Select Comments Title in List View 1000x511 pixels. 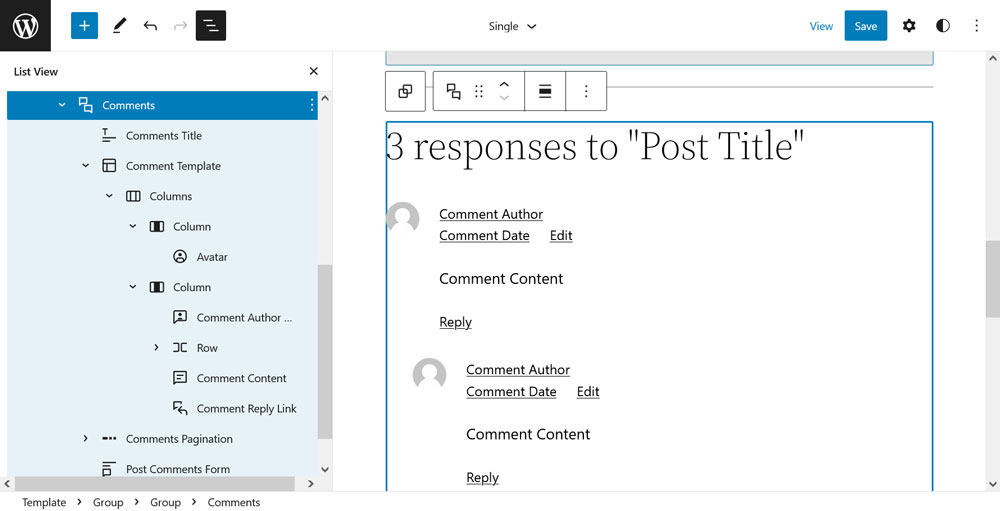[163, 136]
